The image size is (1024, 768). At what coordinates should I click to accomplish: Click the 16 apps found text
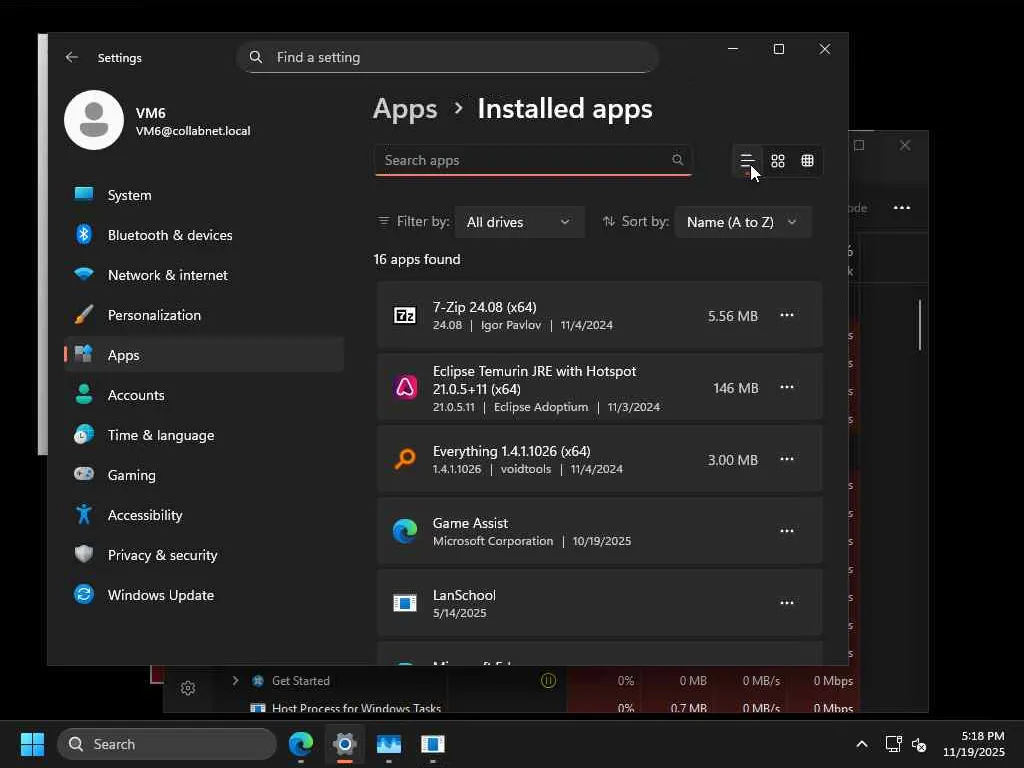(417, 259)
